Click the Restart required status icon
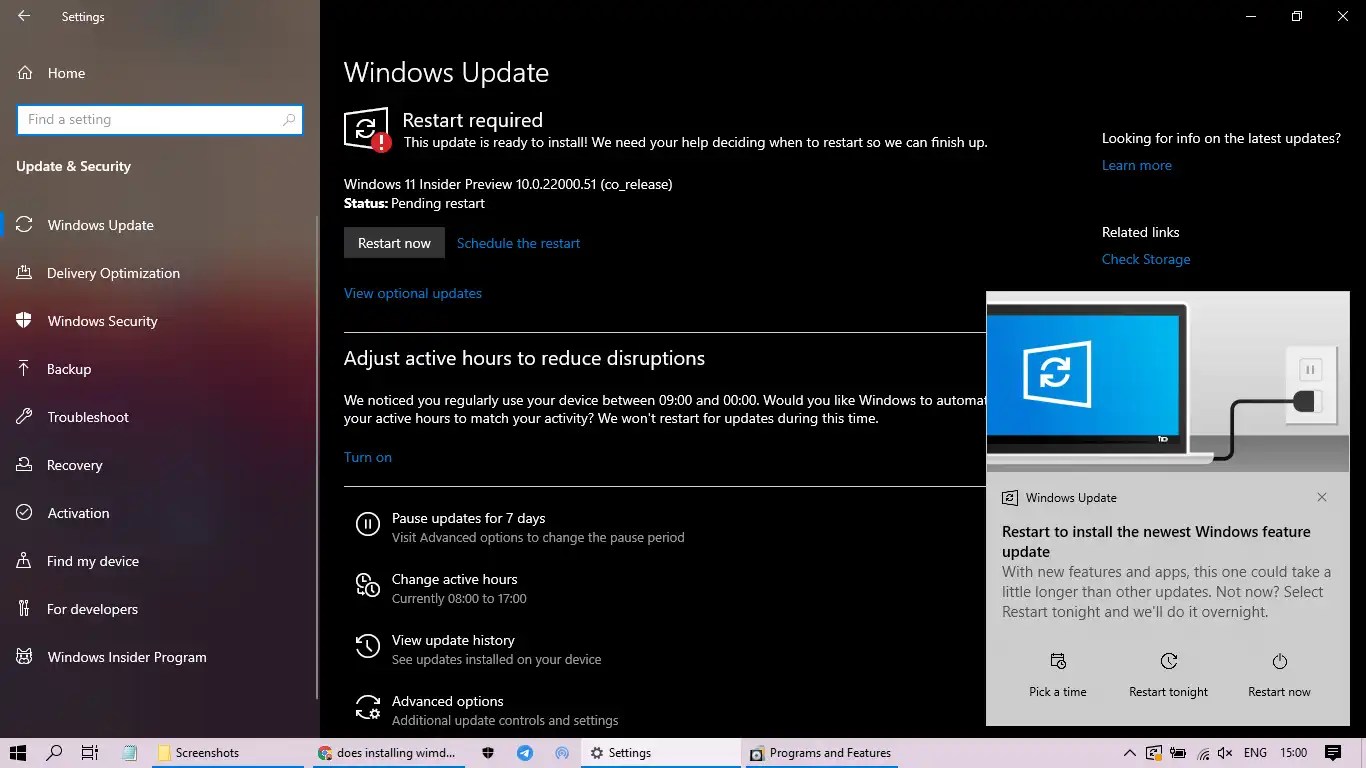 tap(367, 129)
